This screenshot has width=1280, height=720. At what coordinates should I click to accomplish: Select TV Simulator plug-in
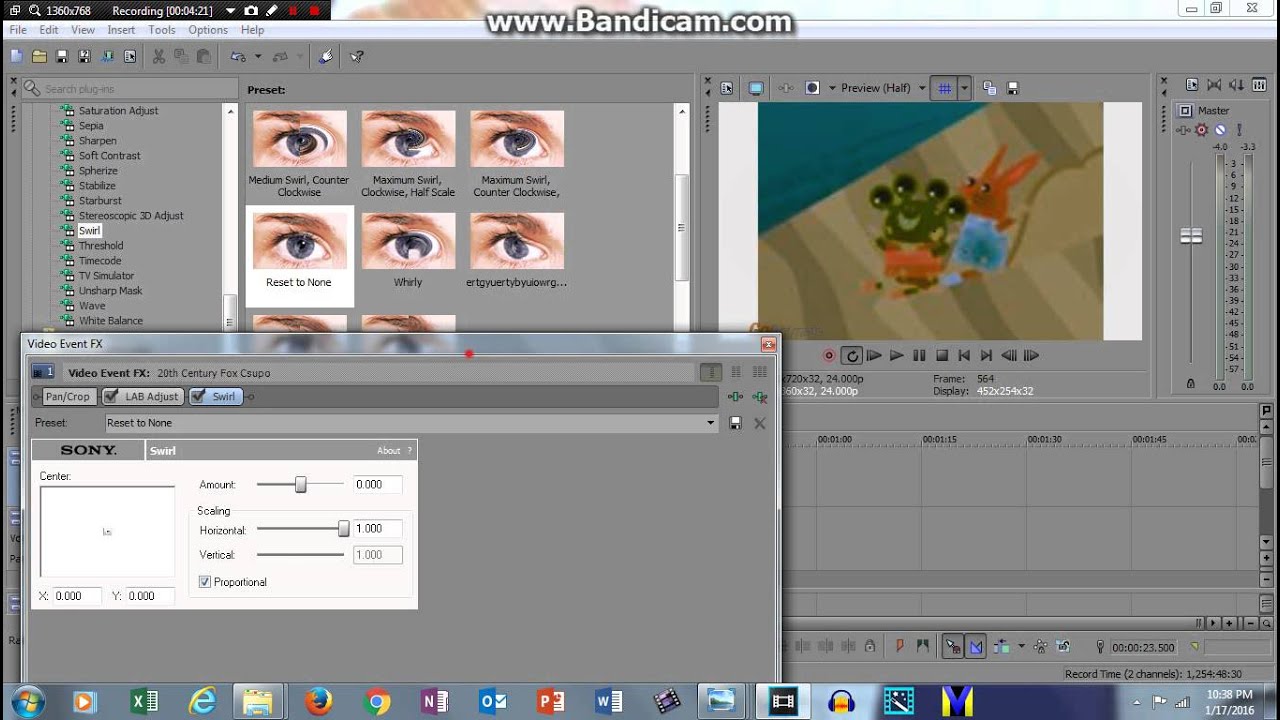[106, 275]
